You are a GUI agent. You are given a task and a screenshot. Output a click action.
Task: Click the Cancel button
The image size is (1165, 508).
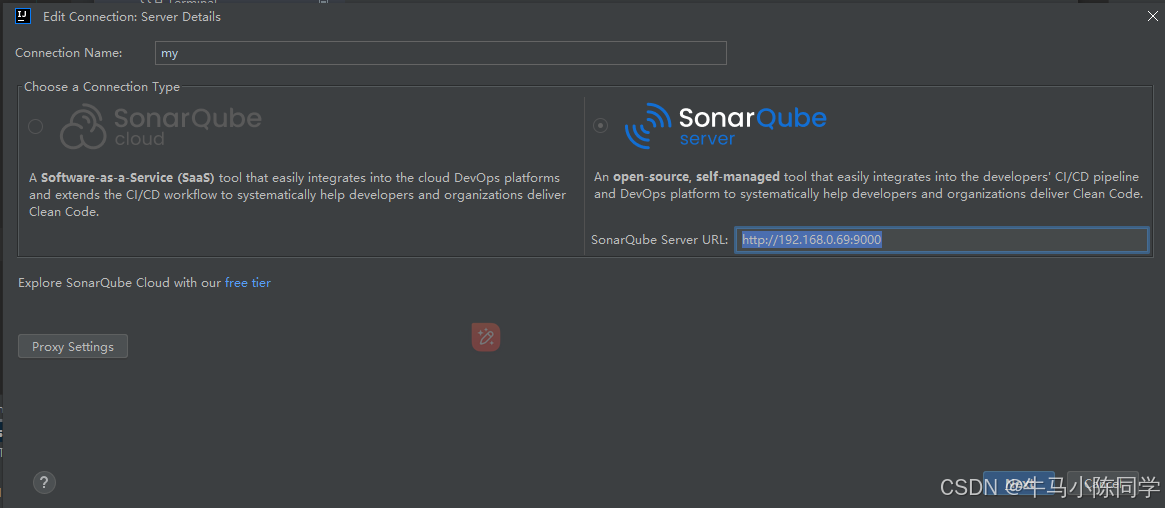[1103, 483]
